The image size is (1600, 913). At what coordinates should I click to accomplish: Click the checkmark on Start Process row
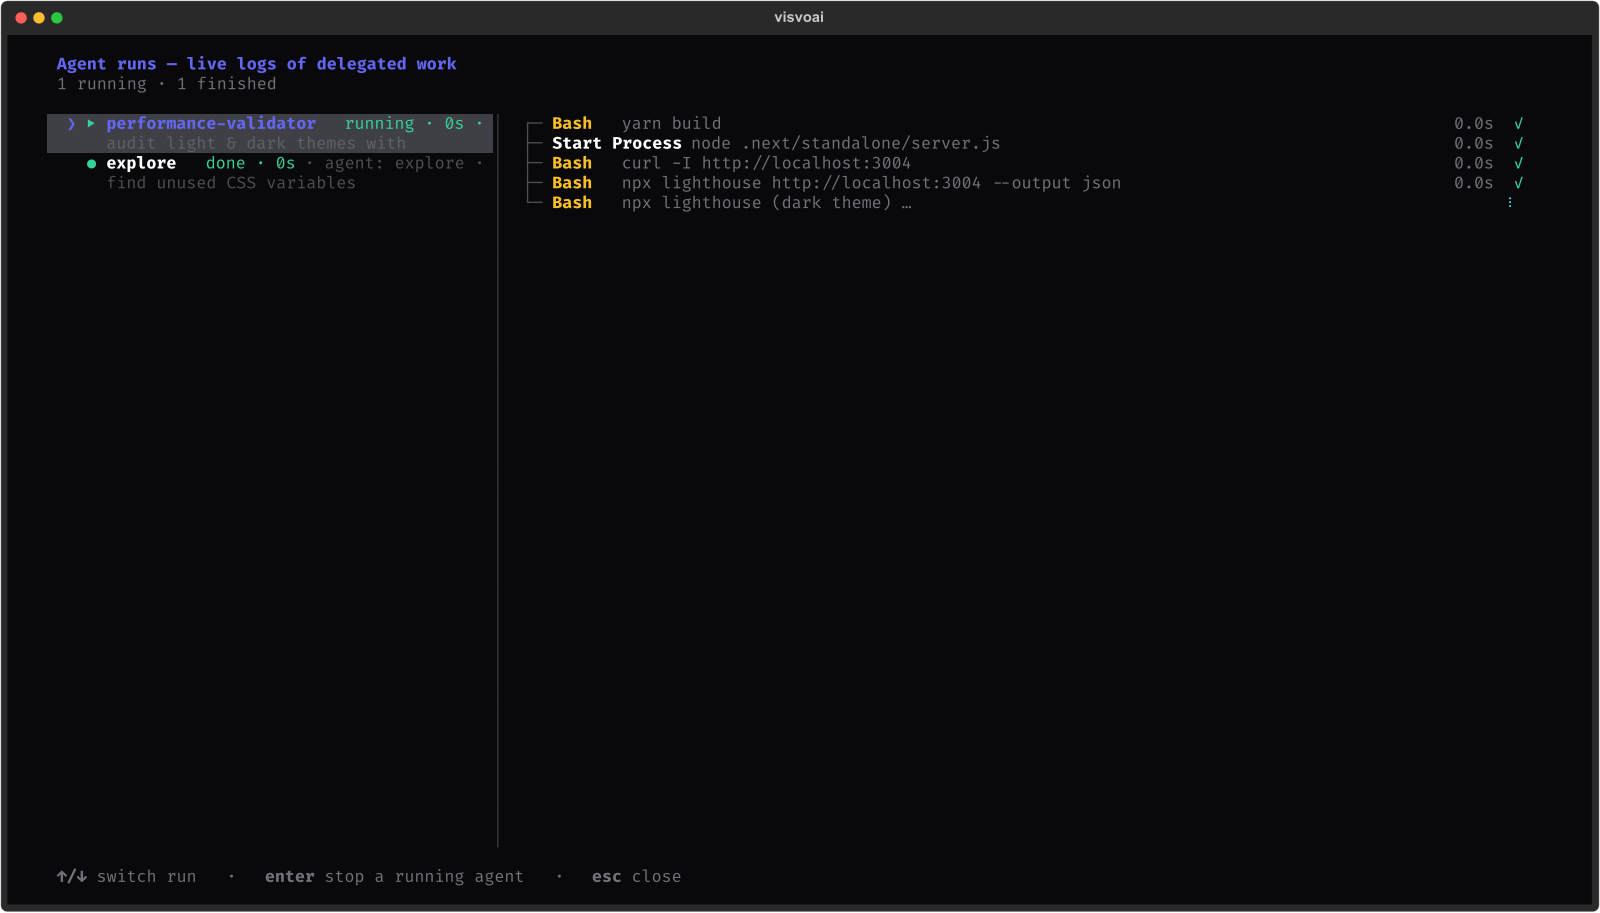[1518, 144]
